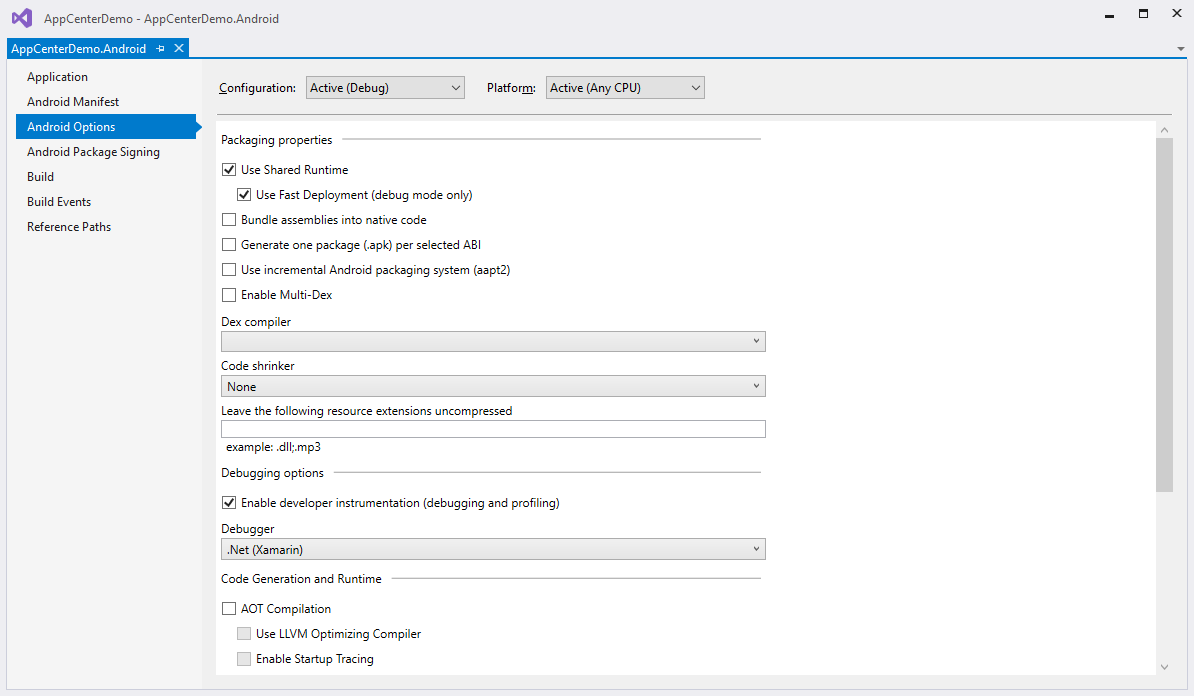This screenshot has height=696, width=1194.
Task: Switch to Android Manifest page
Action: pos(73,102)
